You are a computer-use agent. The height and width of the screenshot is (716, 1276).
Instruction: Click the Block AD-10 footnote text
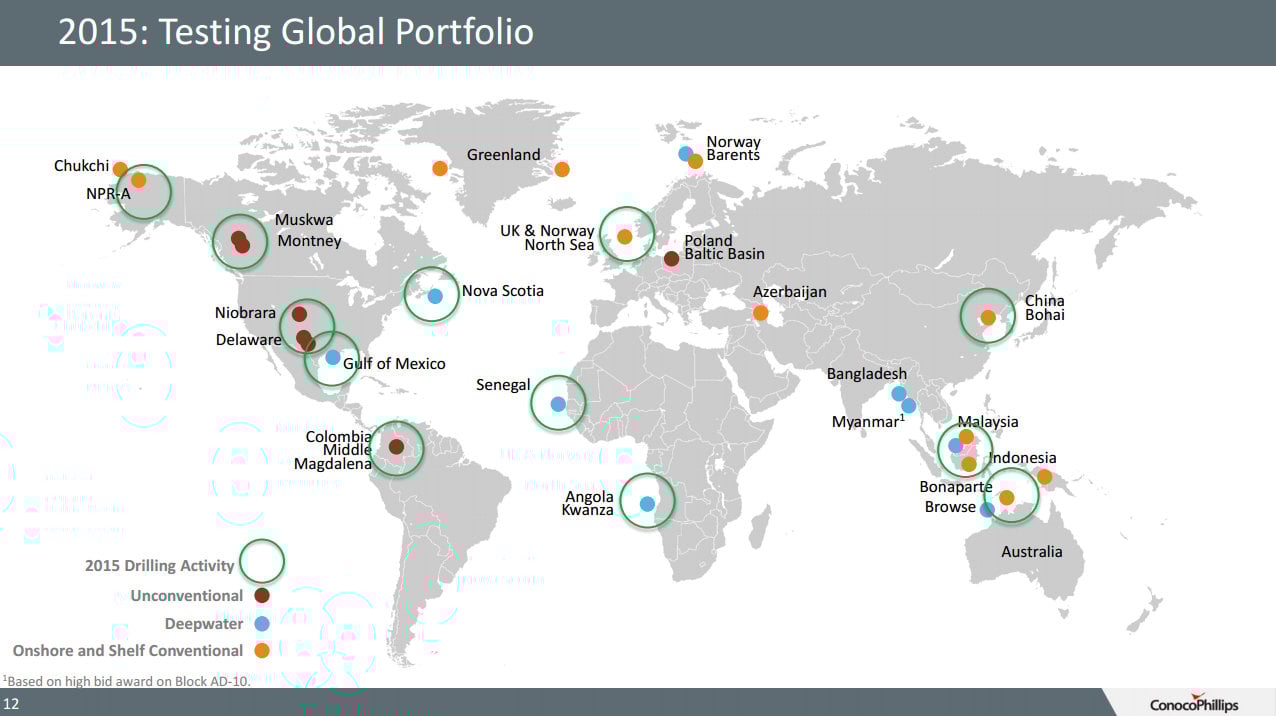click(x=127, y=681)
